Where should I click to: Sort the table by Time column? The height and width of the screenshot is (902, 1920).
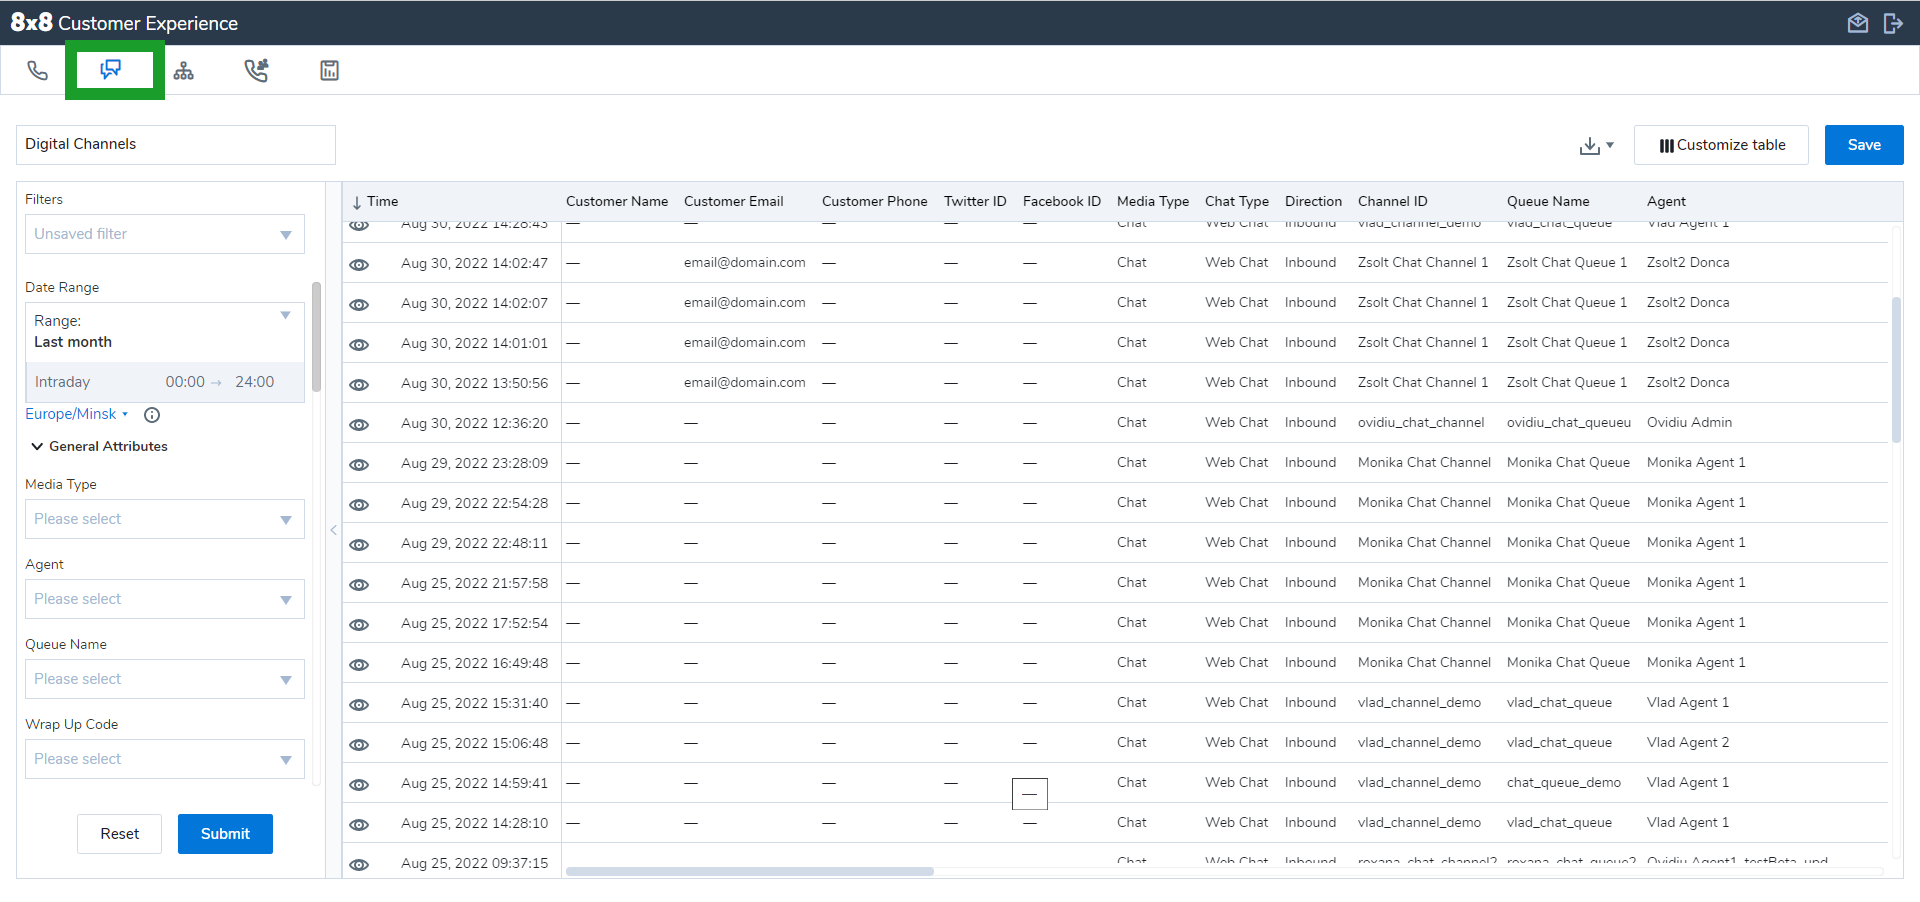(380, 201)
